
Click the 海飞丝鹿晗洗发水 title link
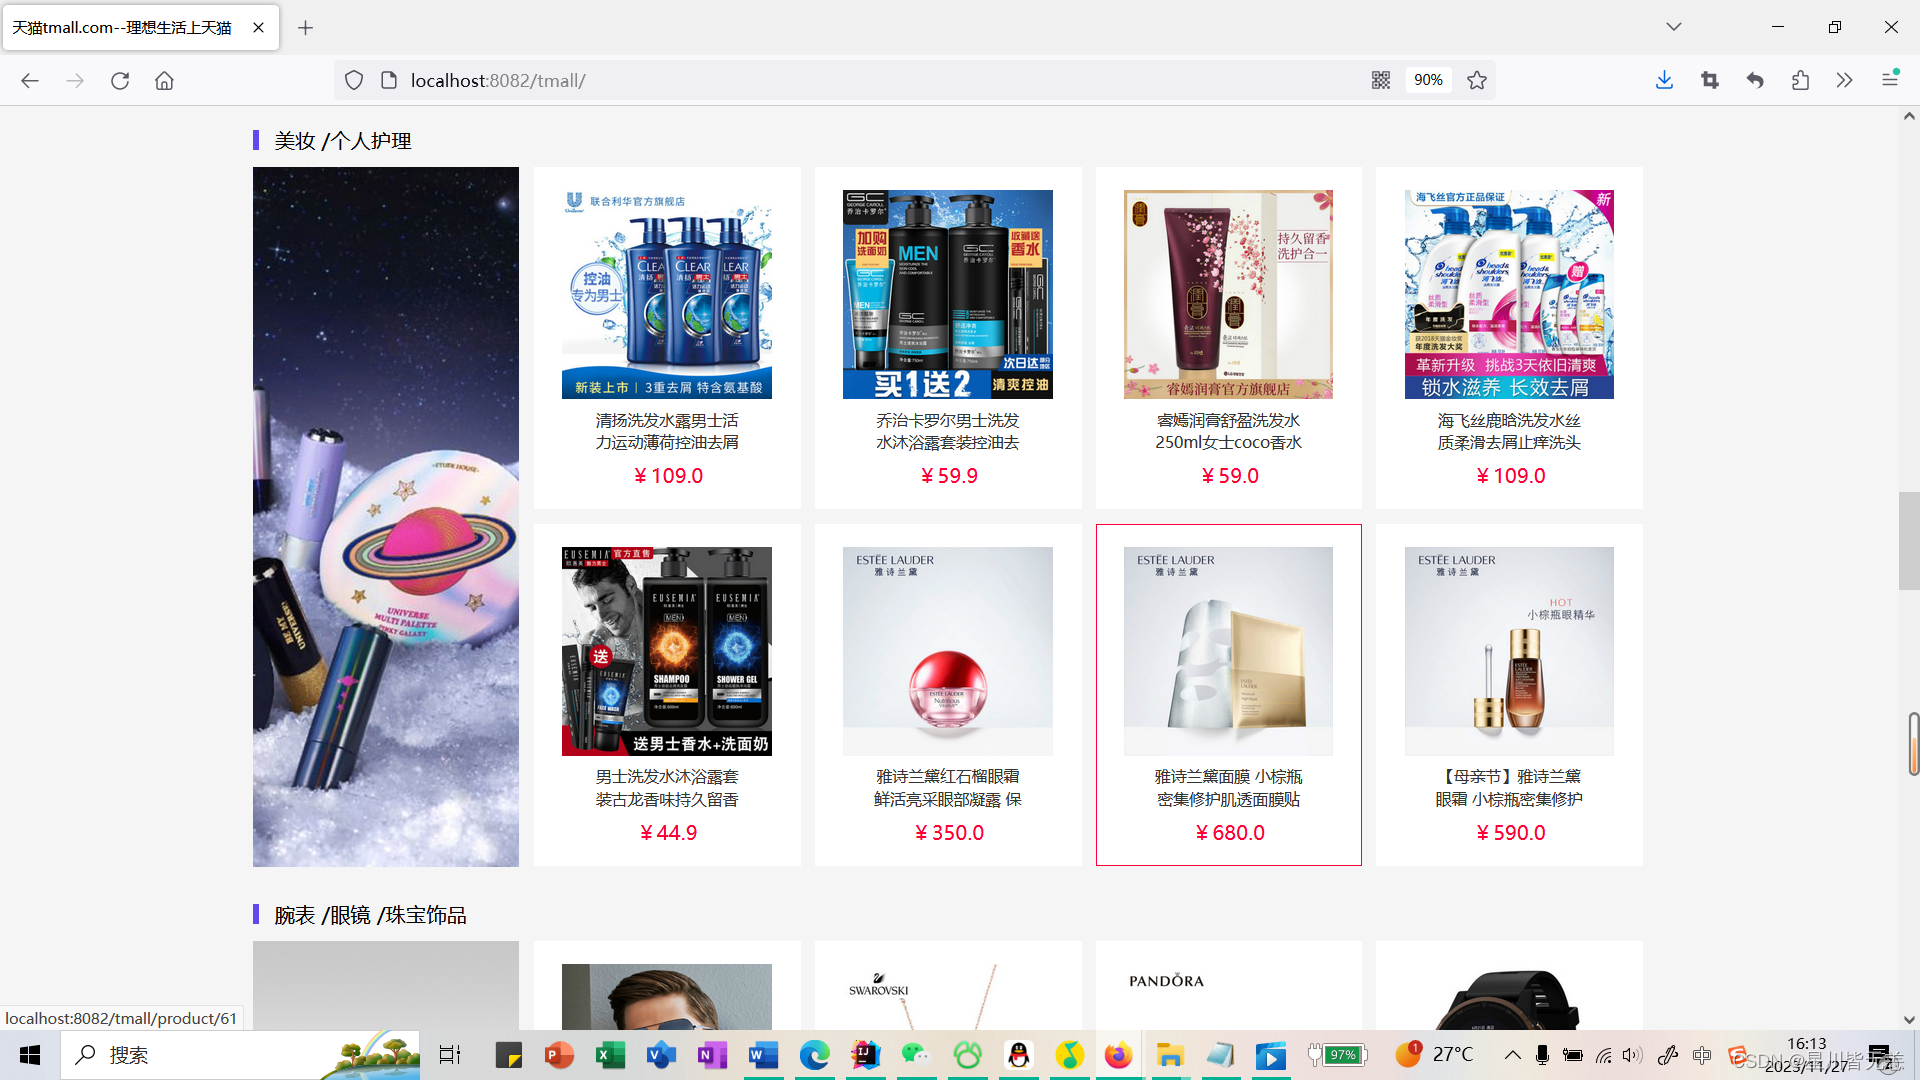click(1509, 431)
